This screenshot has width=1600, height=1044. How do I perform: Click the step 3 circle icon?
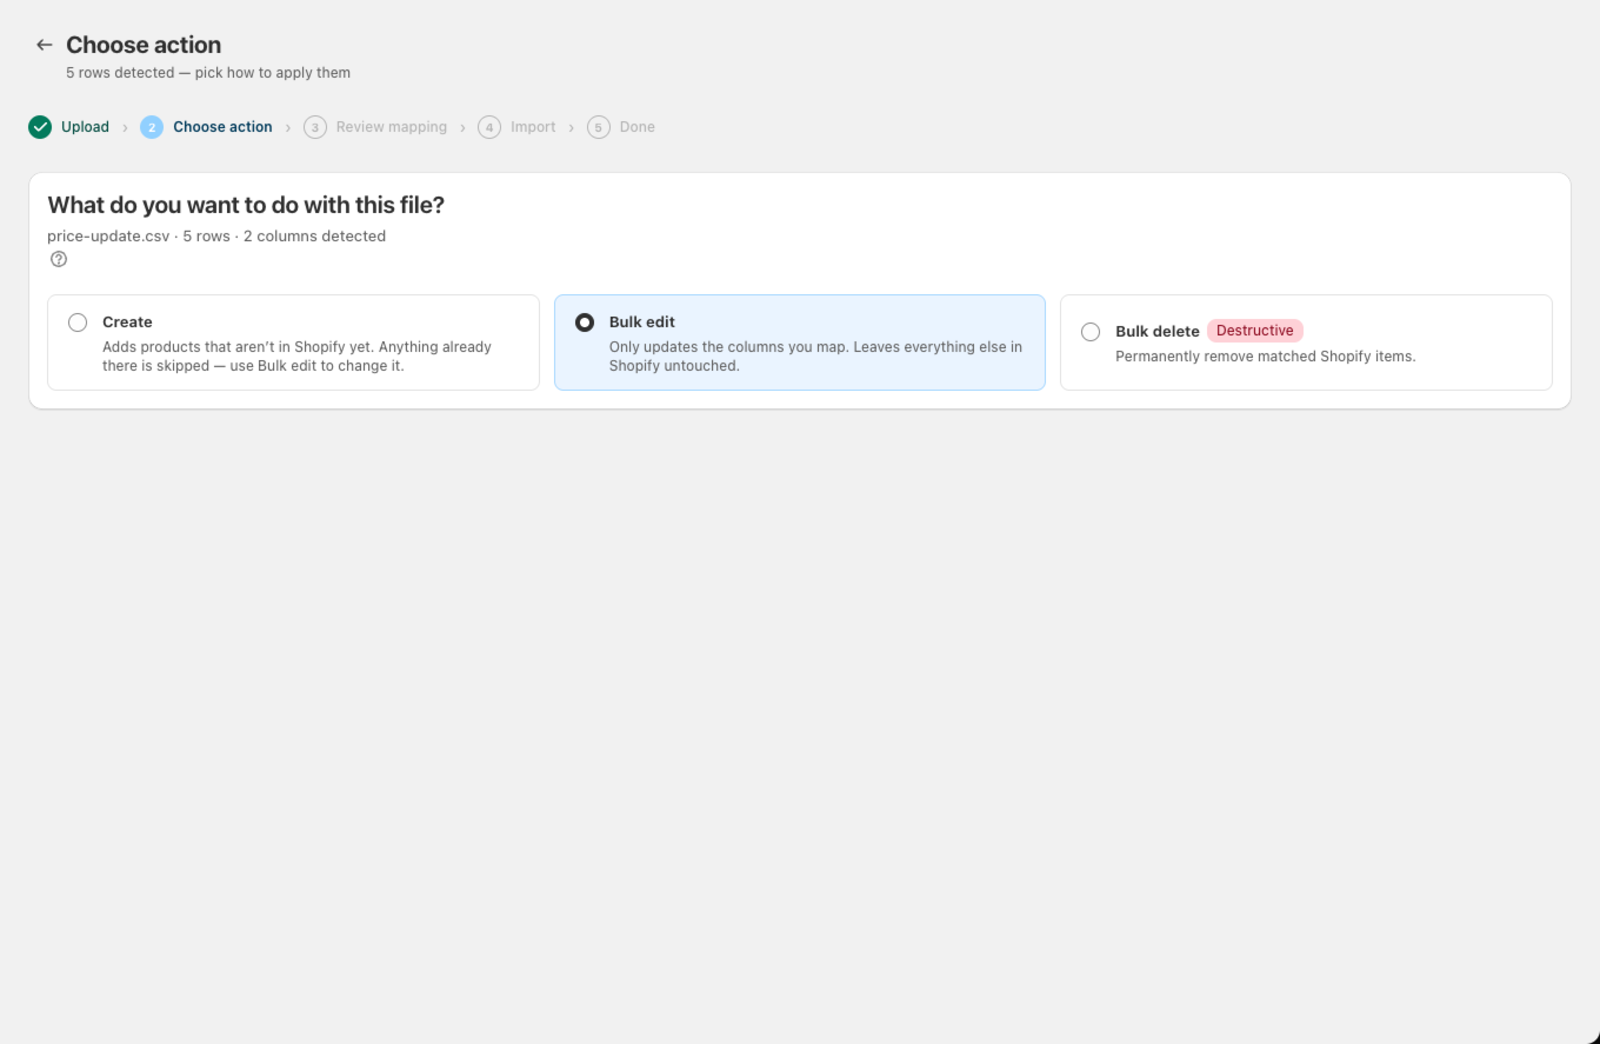pos(315,127)
